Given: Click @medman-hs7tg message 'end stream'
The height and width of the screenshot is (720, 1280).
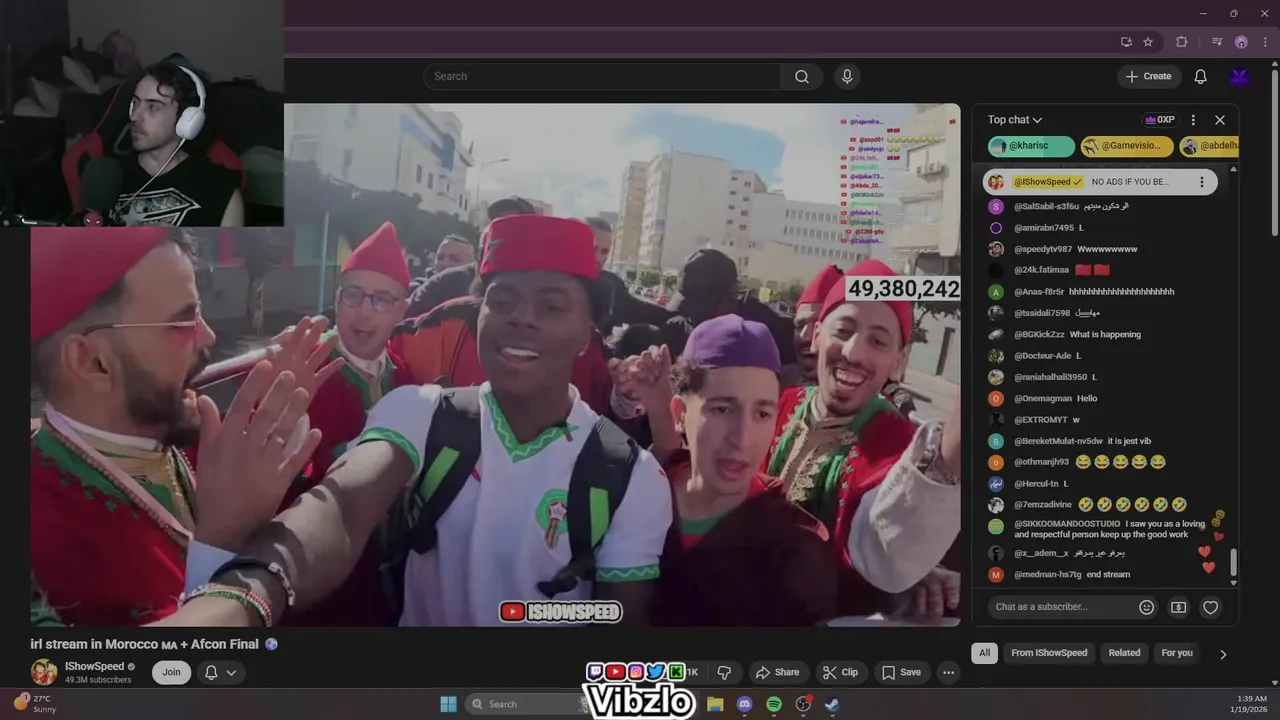Looking at the screenshot, I should pyautogui.click(x=1108, y=574).
